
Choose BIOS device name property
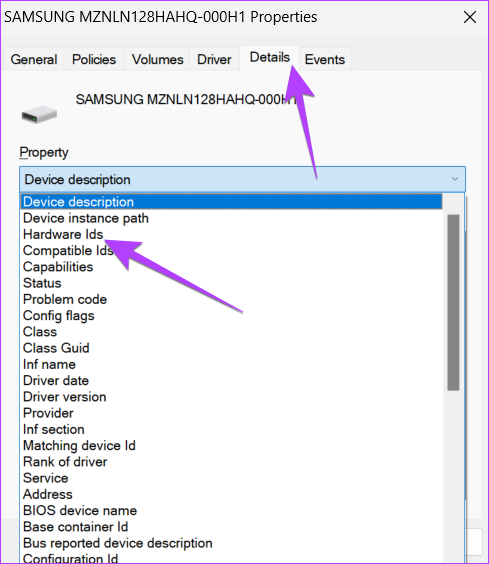(x=80, y=510)
